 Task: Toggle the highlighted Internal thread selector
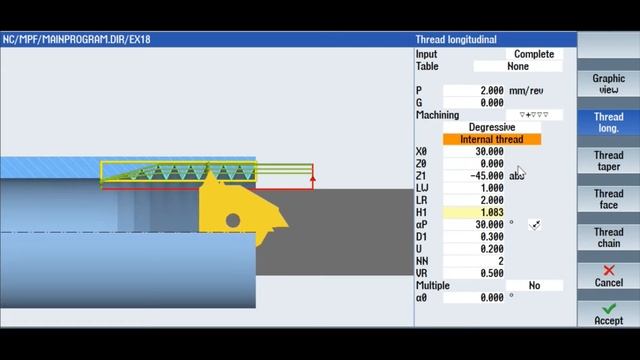[492, 140]
